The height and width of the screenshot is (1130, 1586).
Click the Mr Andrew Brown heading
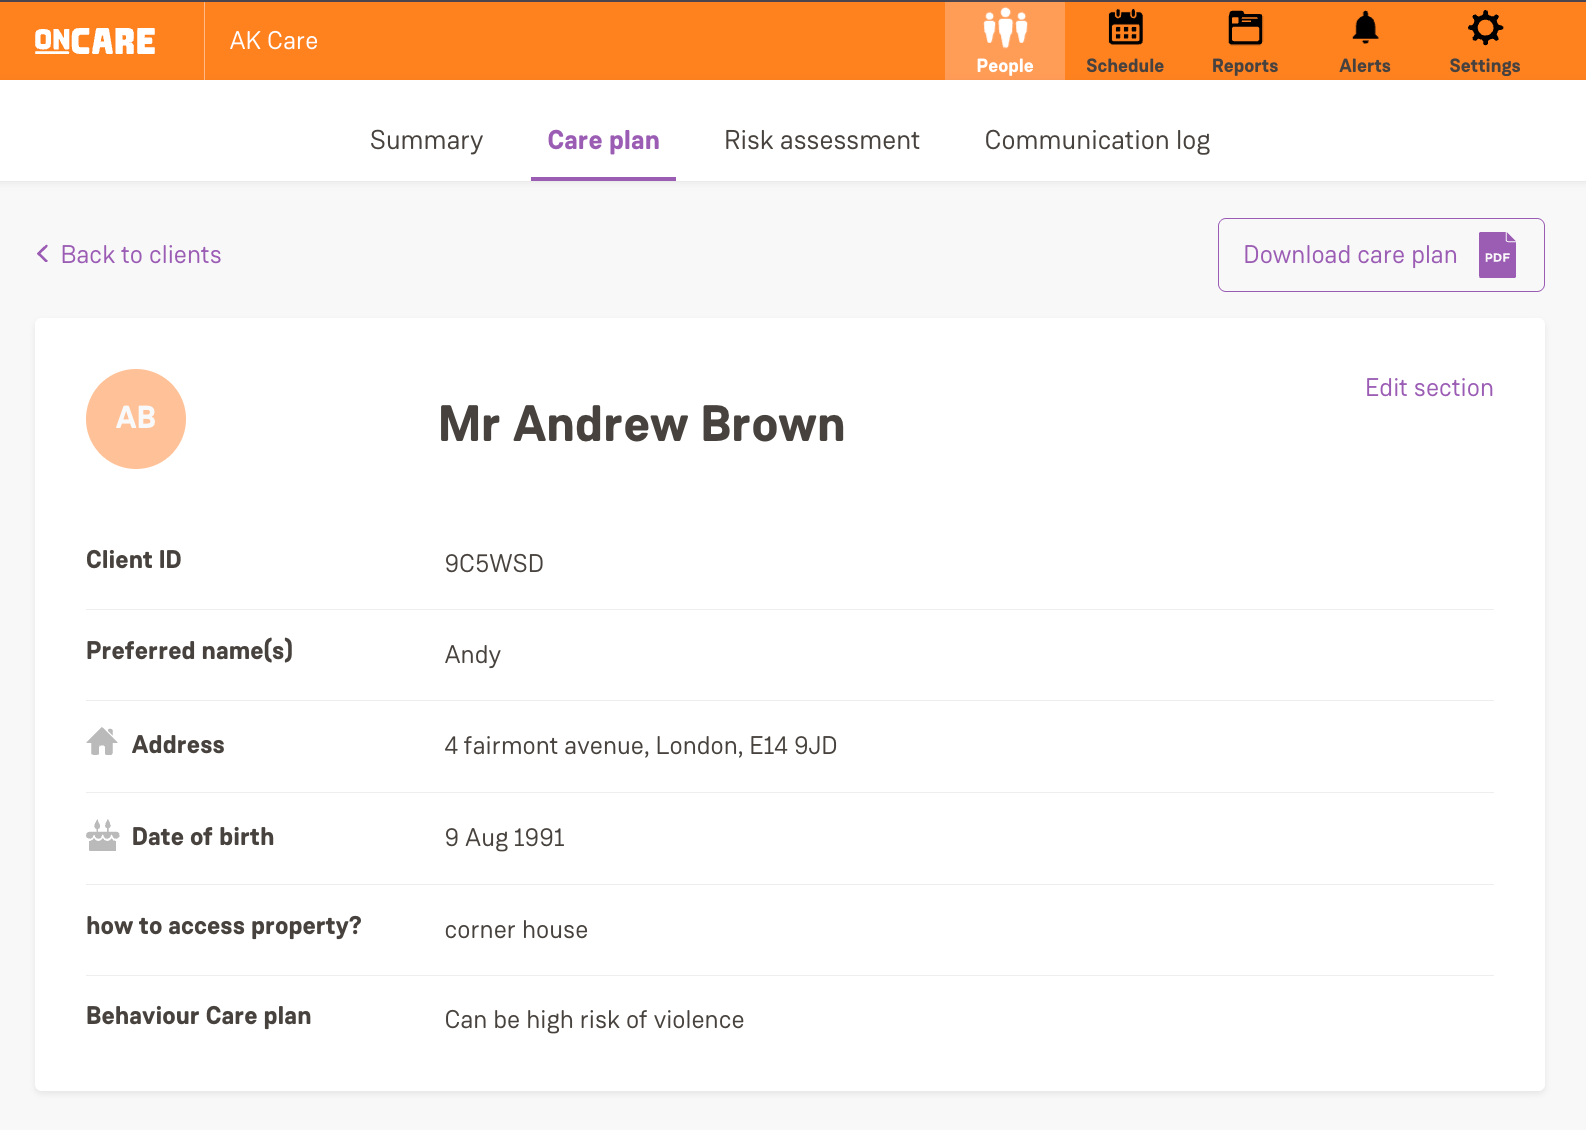click(641, 424)
